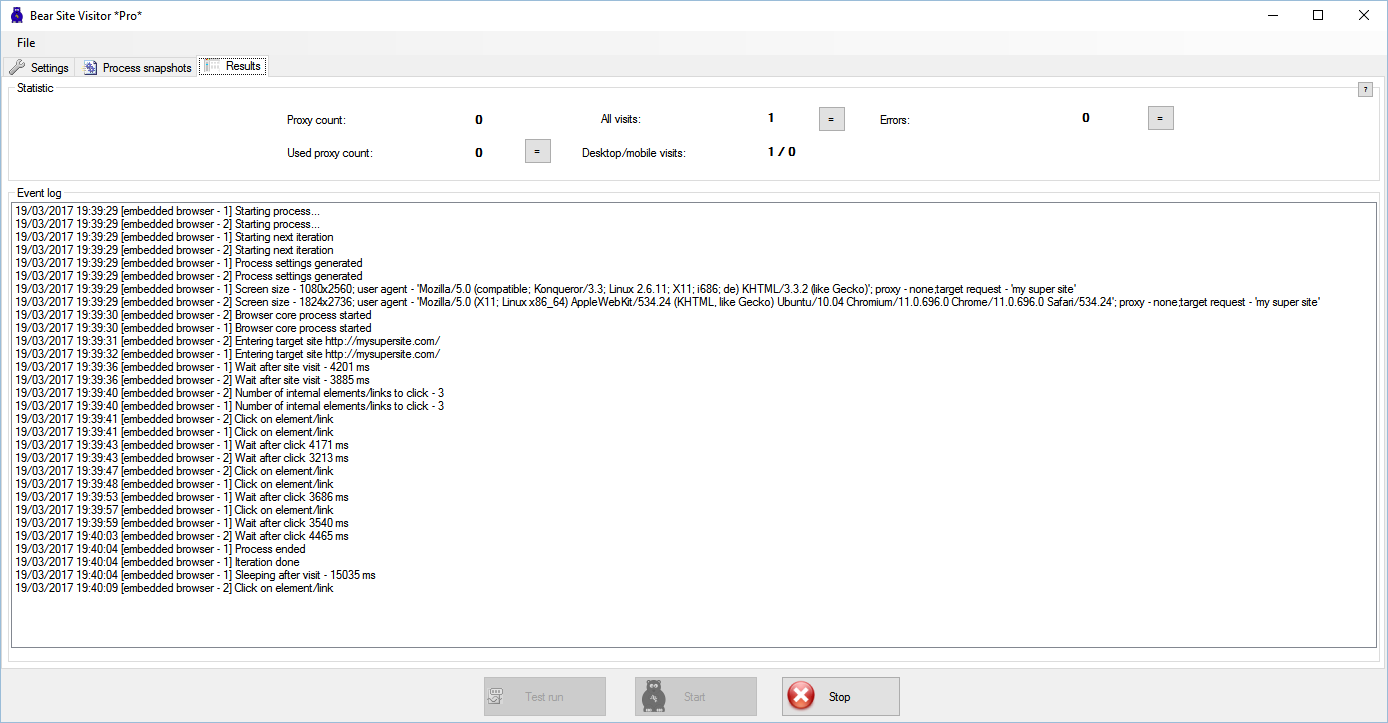Click the Bear Site Visitor app icon
1388x723 pixels.
(17, 15)
